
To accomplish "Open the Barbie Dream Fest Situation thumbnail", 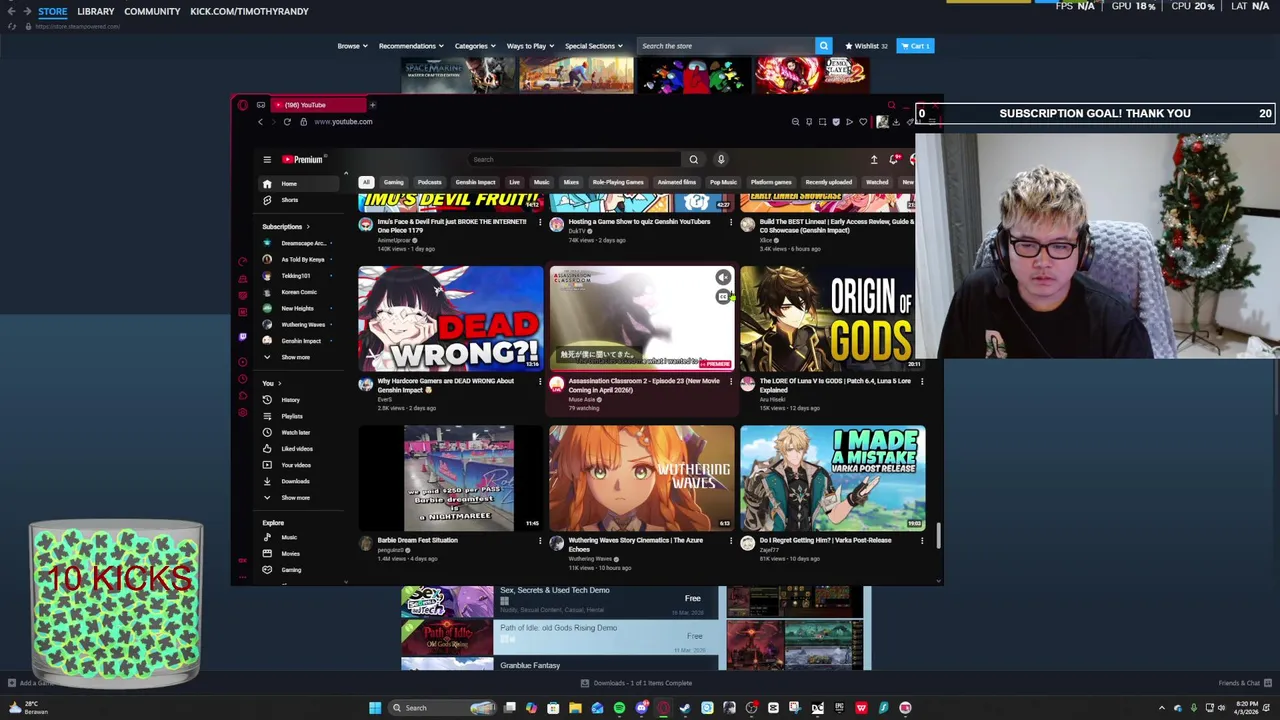I will click(450, 478).
